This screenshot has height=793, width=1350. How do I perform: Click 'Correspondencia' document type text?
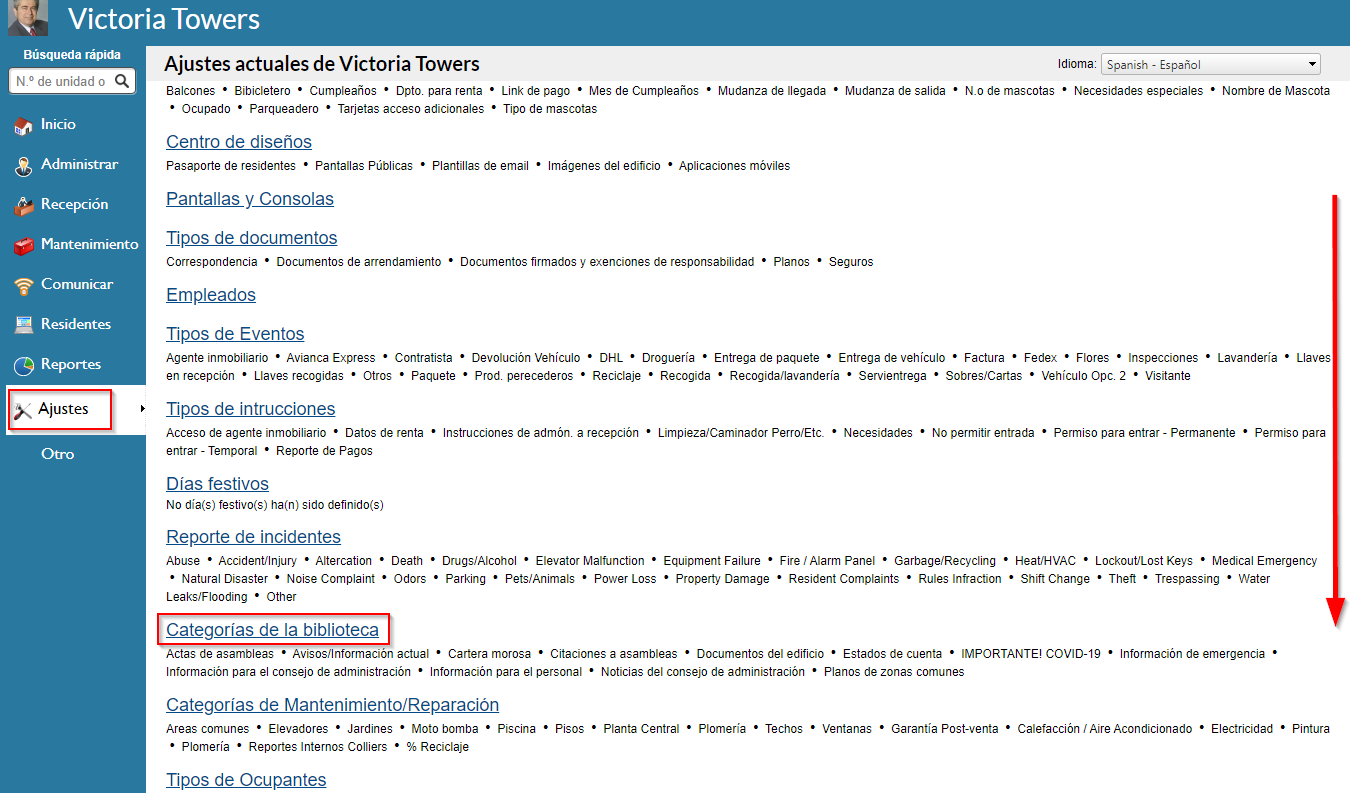pos(212,262)
